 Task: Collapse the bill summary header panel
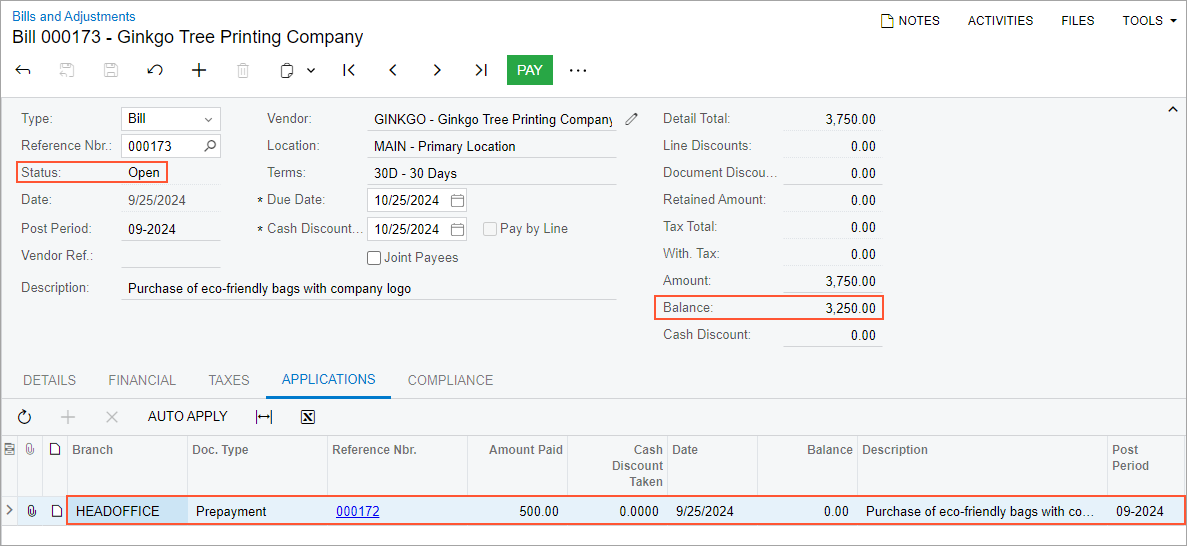[x=1173, y=110]
